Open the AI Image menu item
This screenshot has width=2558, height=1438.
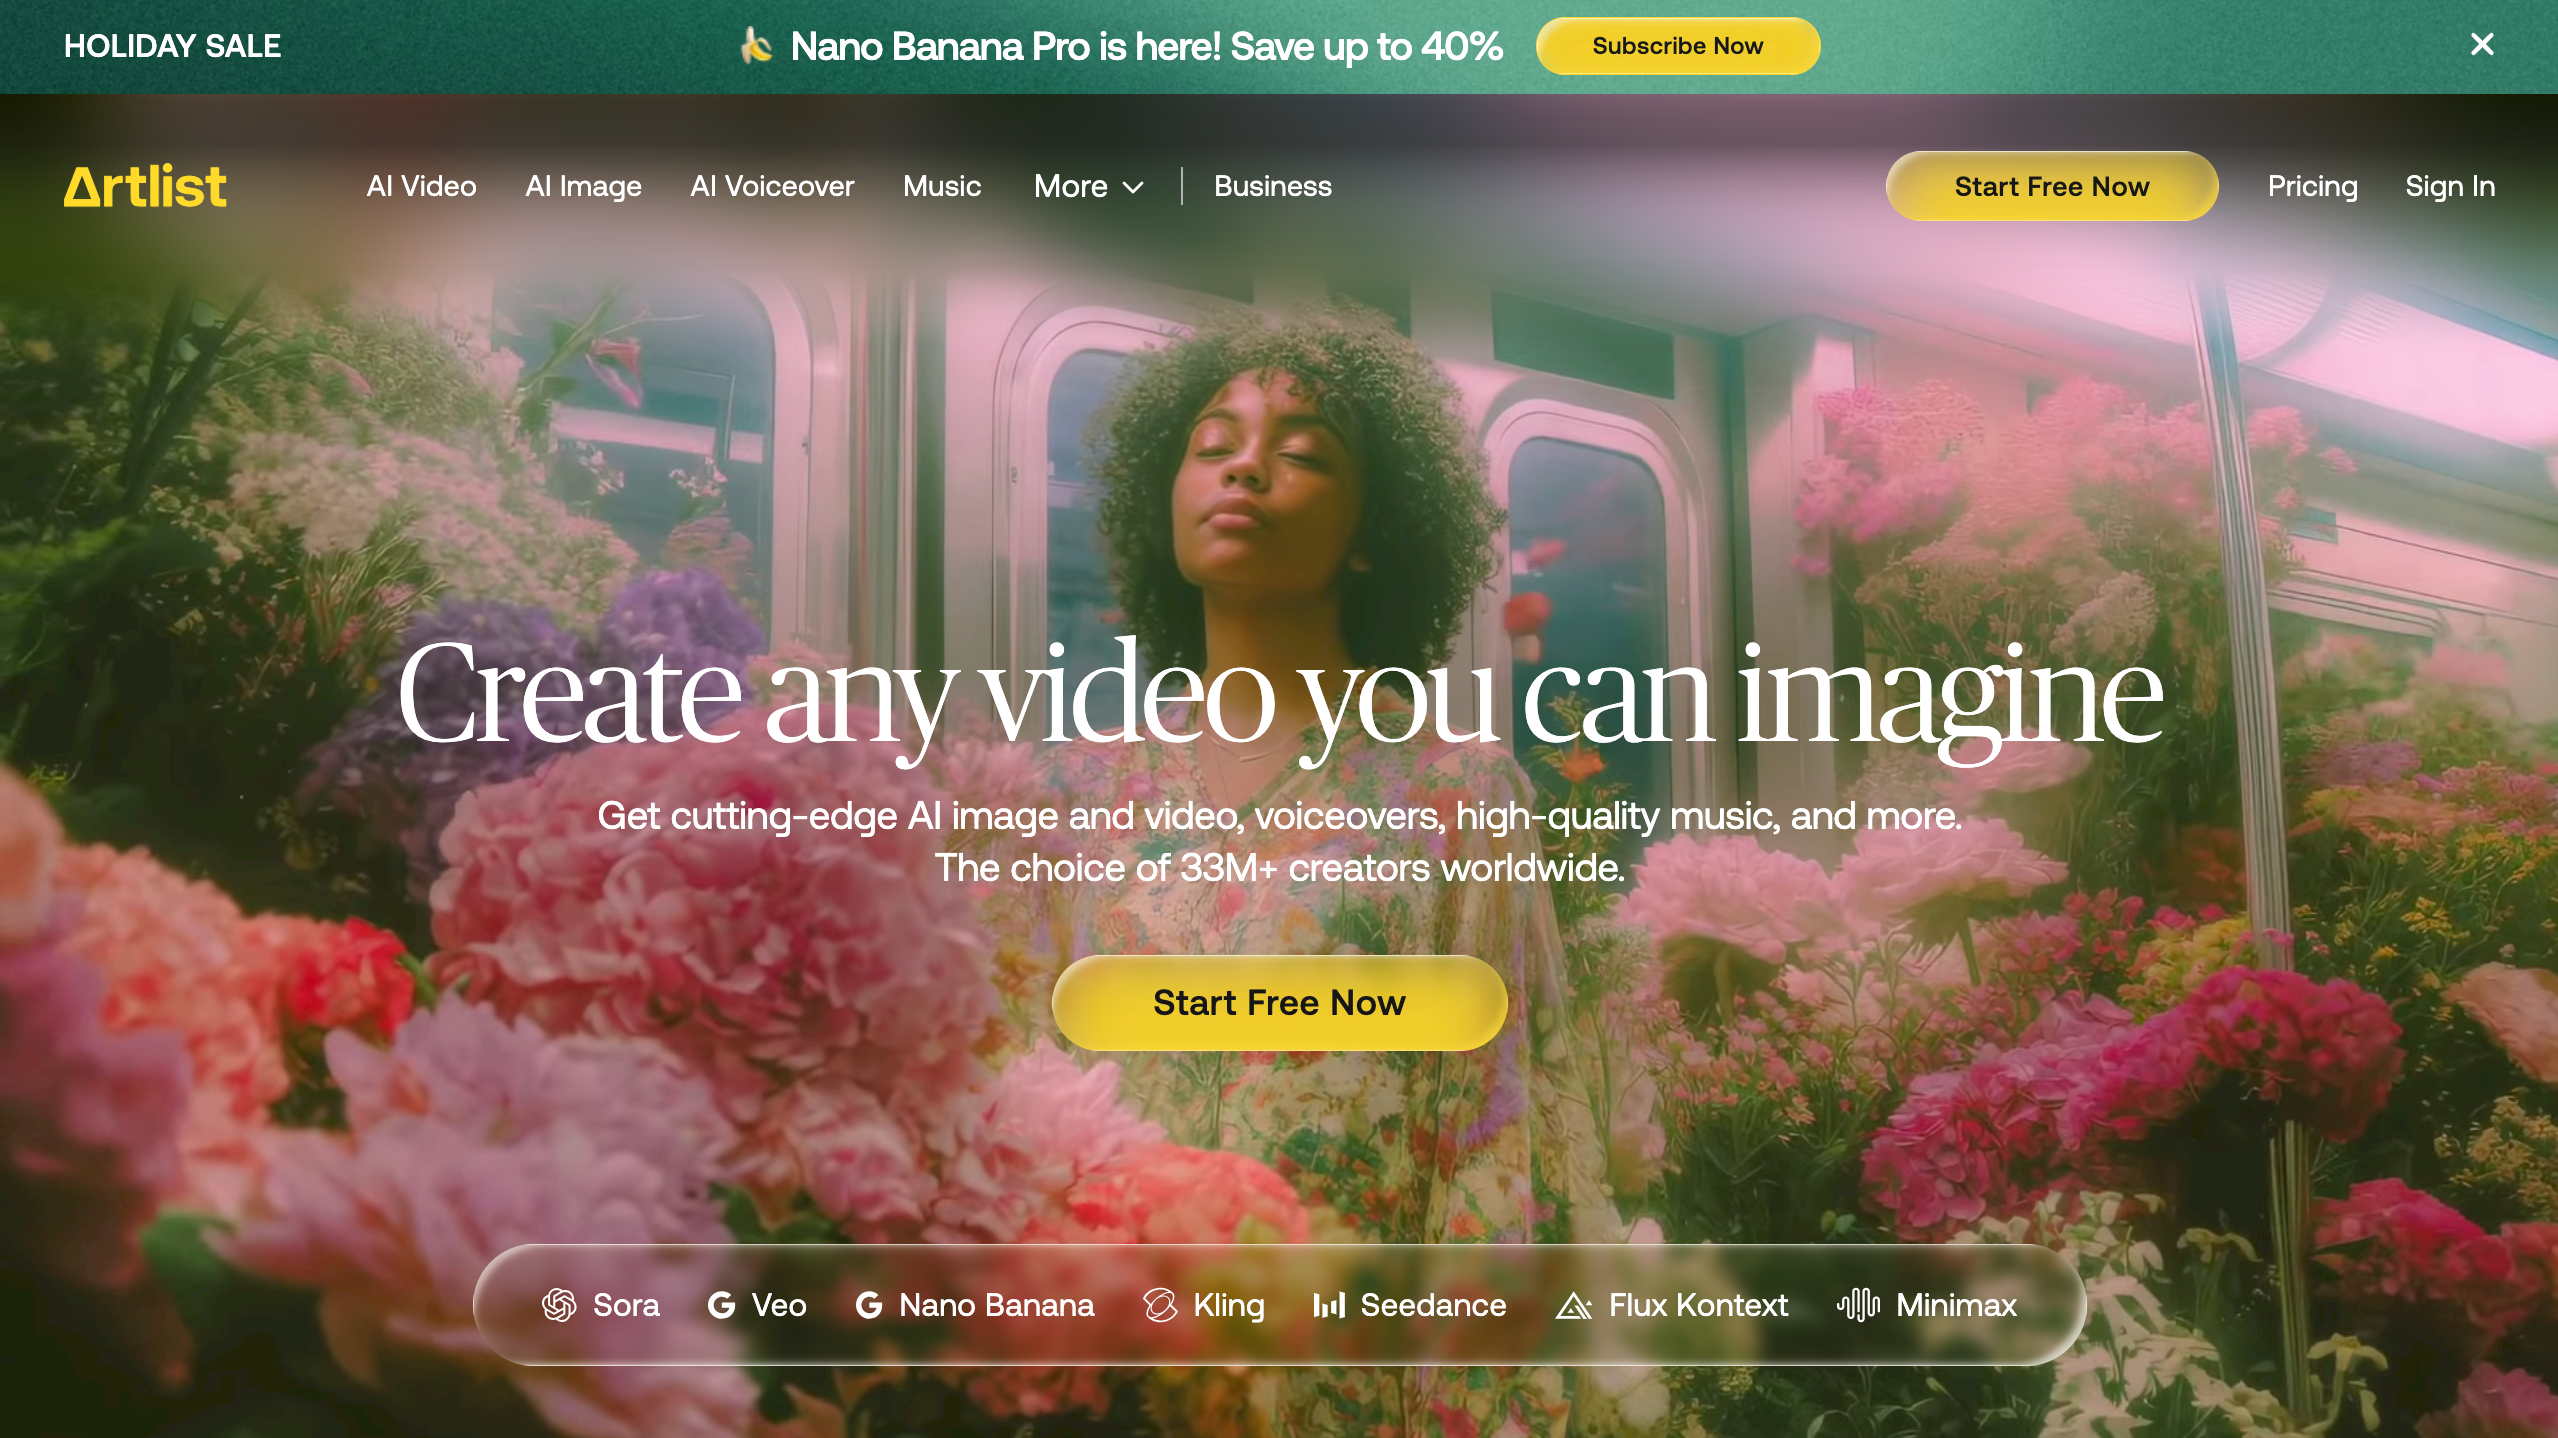[x=583, y=186]
